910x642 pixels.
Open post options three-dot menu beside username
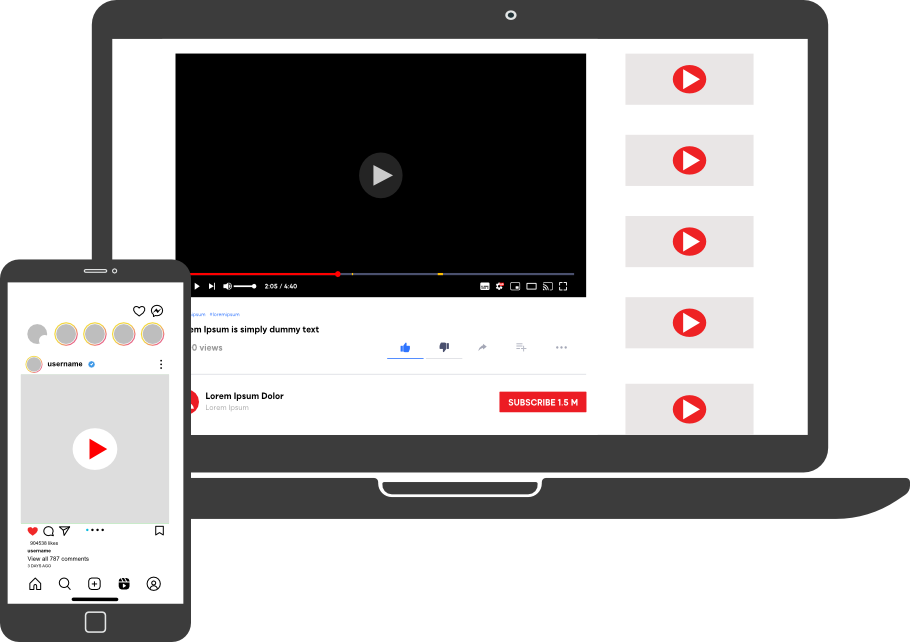161,364
